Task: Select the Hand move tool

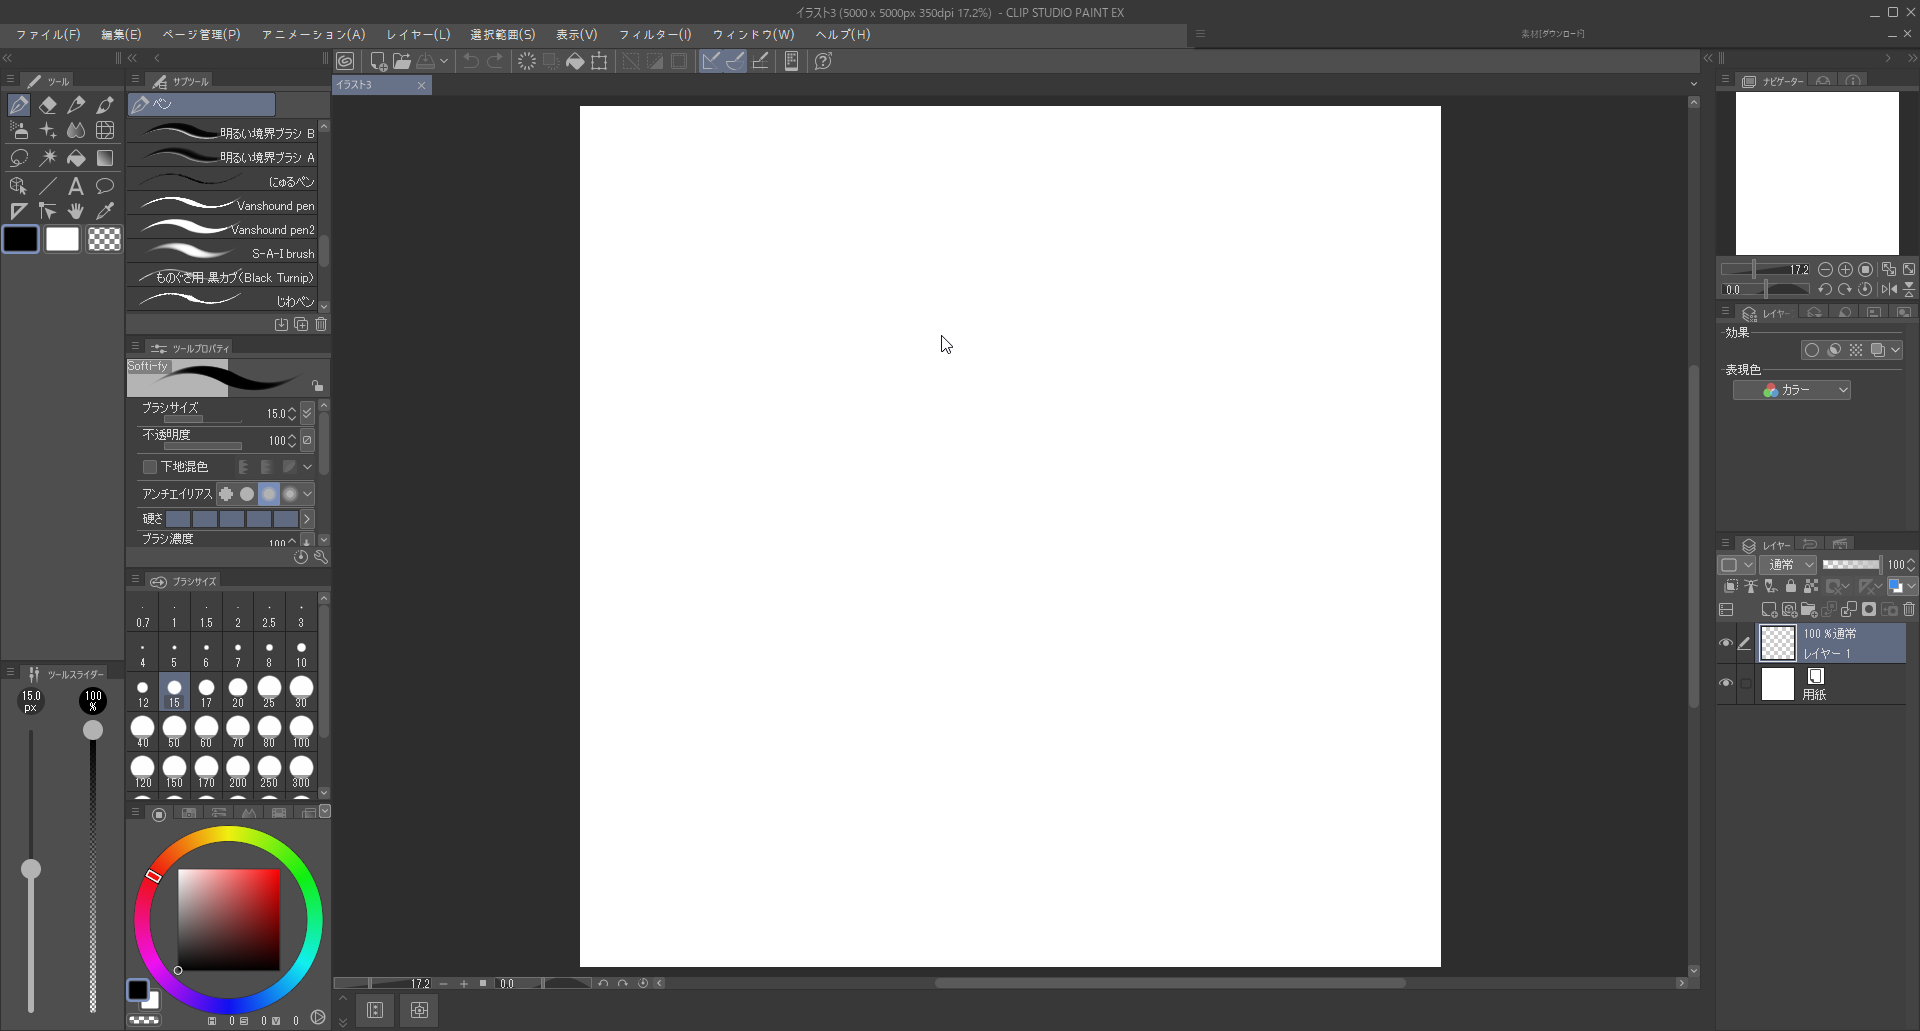Action: (x=76, y=211)
